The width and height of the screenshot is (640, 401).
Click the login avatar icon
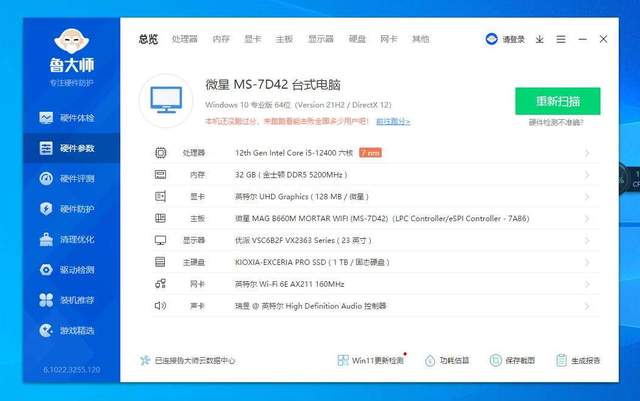coord(491,39)
